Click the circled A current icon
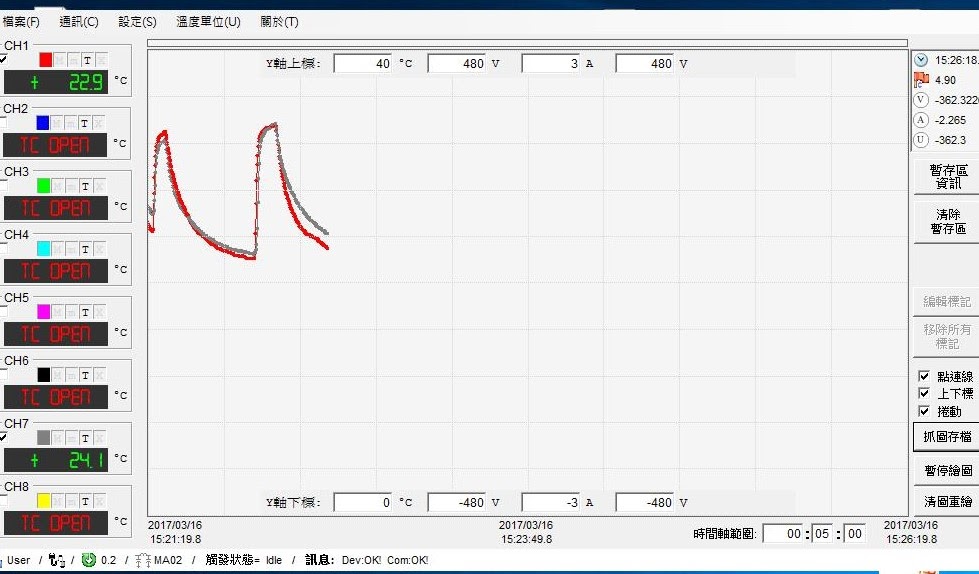979x574 pixels. click(921, 119)
